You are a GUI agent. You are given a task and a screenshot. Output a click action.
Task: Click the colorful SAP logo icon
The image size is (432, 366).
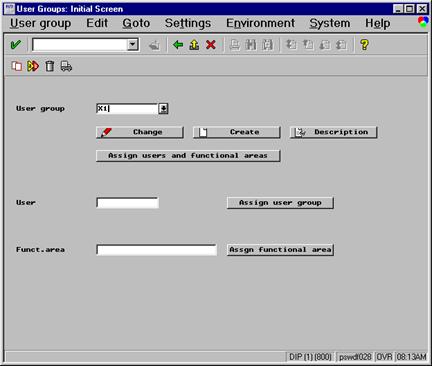(x=423, y=22)
